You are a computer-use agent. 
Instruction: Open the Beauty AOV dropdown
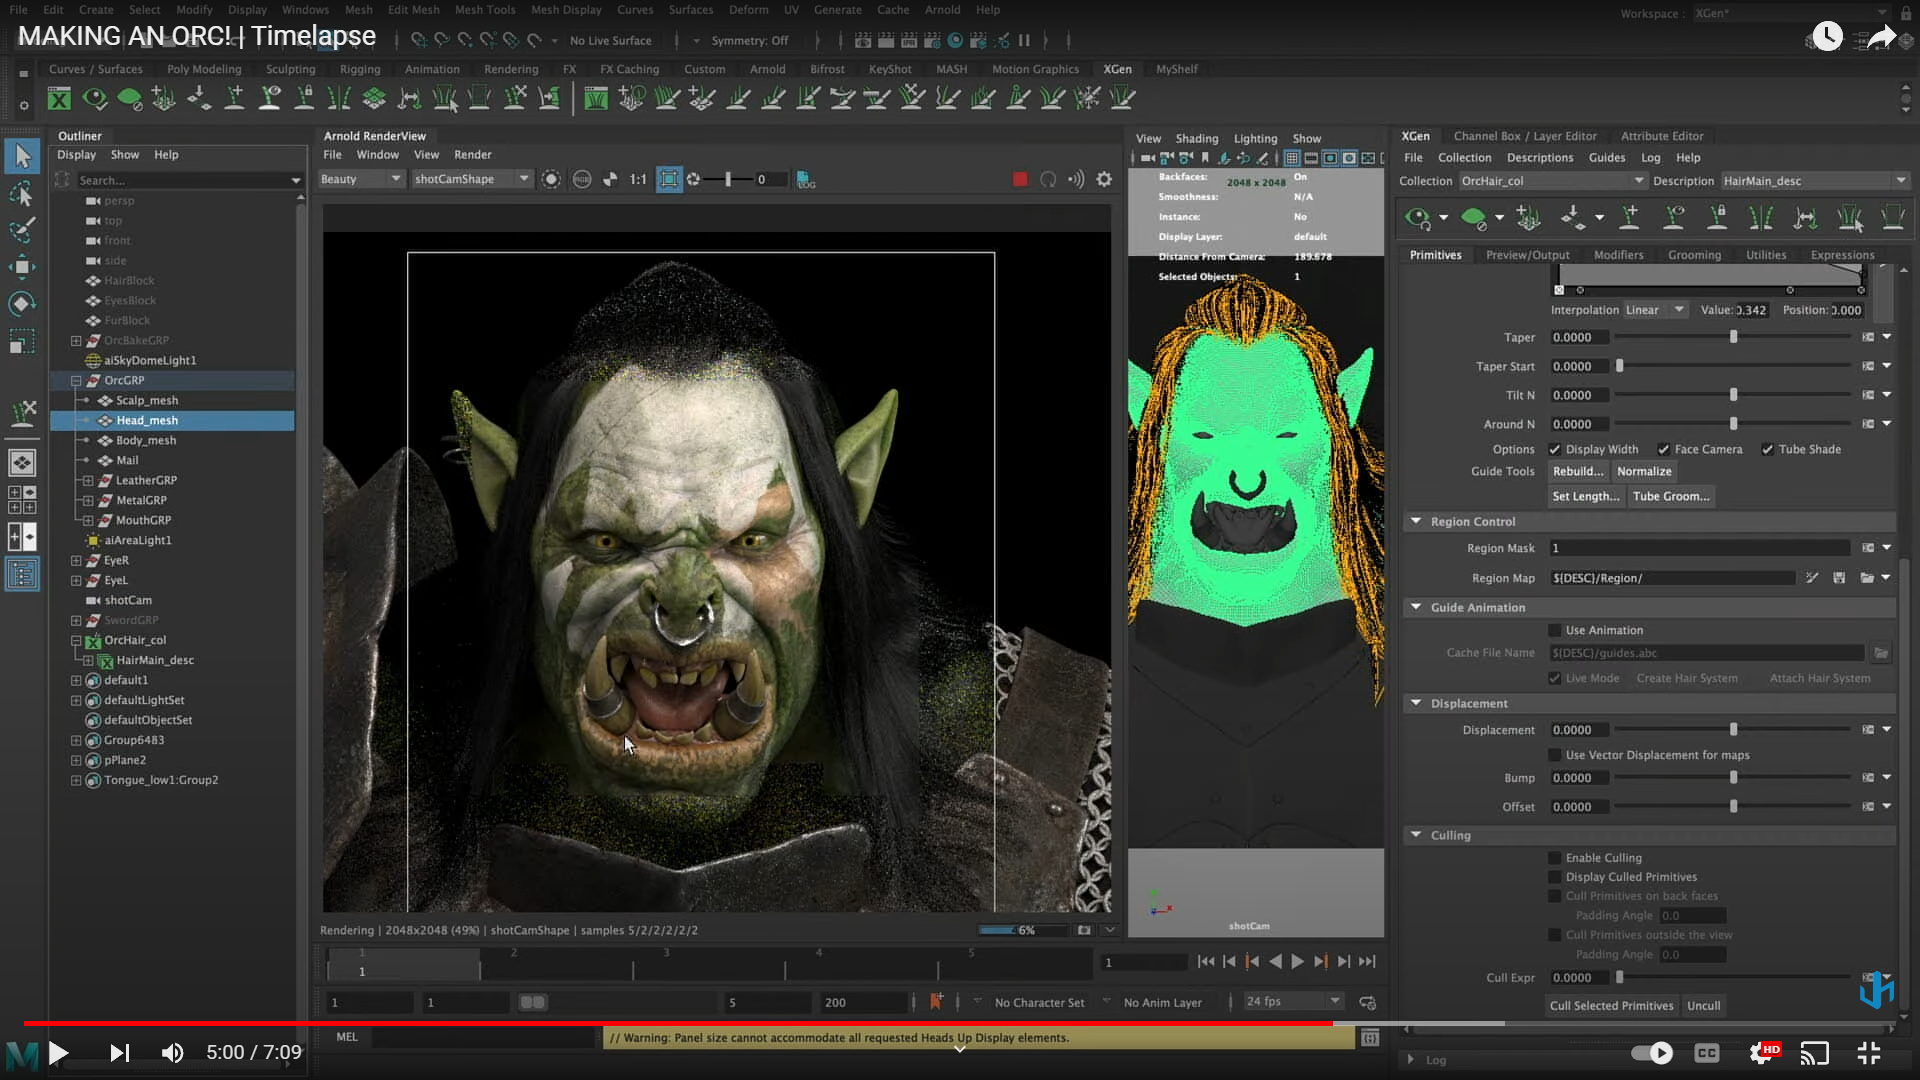(360, 179)
